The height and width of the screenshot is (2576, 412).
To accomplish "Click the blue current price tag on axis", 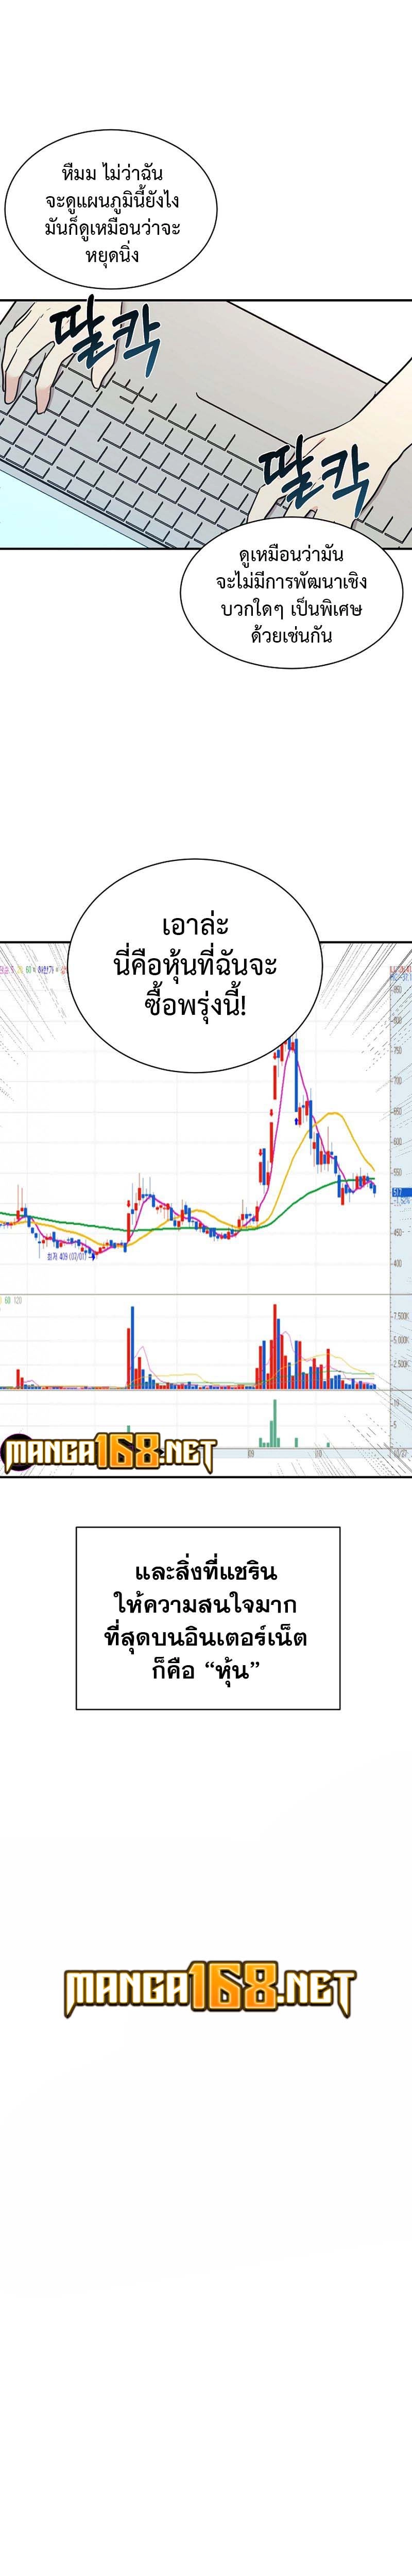I will click(397, 1191).
